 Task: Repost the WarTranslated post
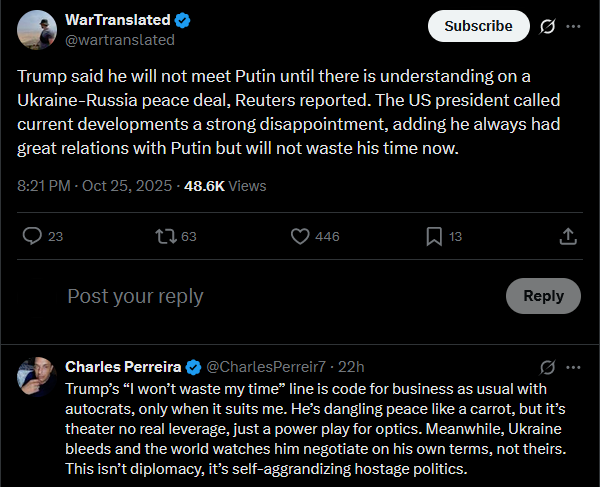(x=165, y=236)
